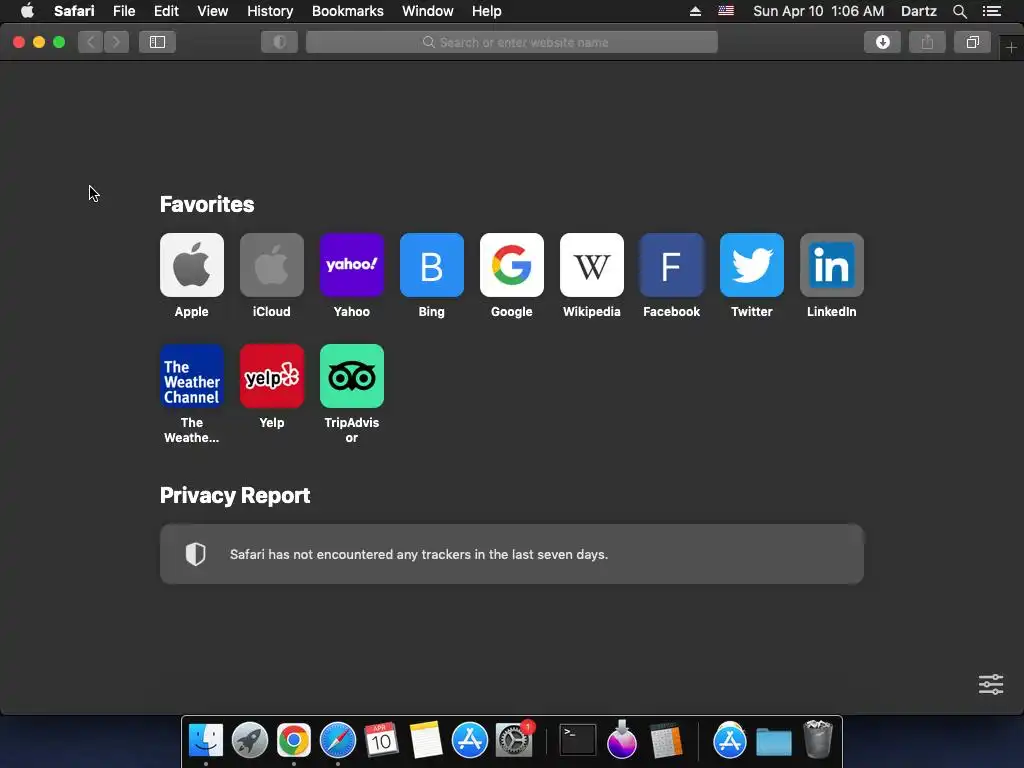Click the date and time display
Screen dimensions: 1024x768
818,11
